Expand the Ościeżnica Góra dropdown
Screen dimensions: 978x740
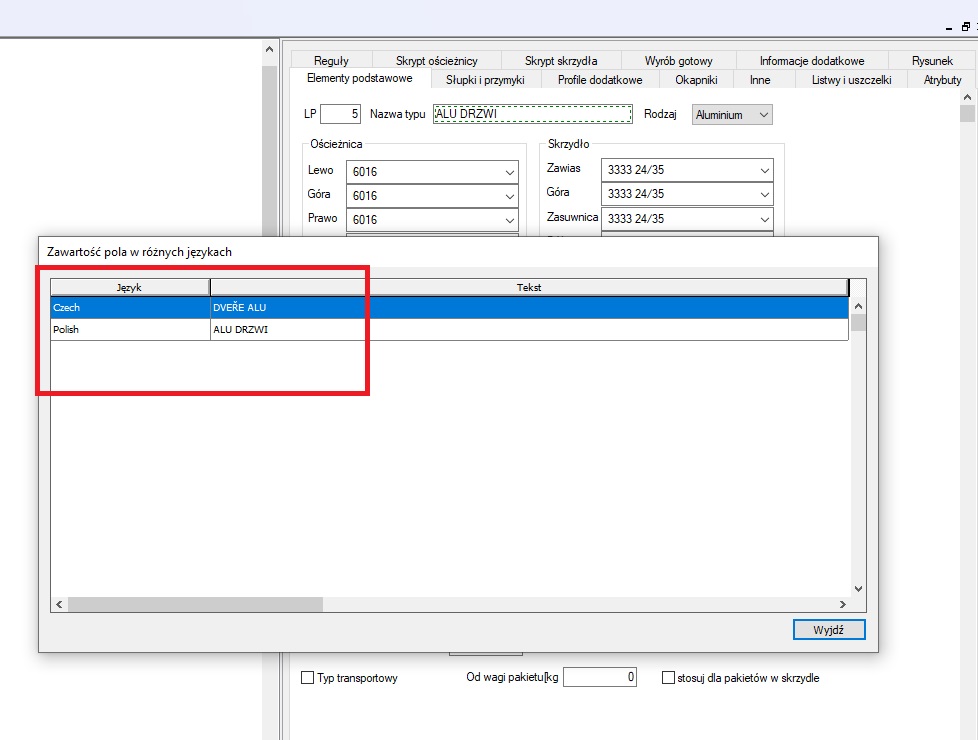[432, 195]
